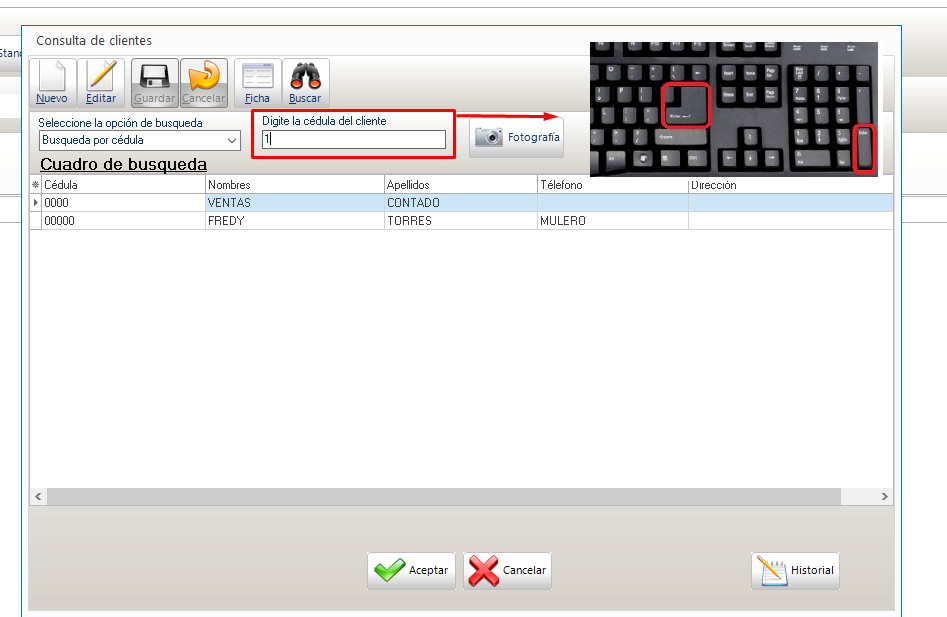Click the horizontal scrollbar left arrow
Viewport: 947px width, 617px height.
[39, 497]
